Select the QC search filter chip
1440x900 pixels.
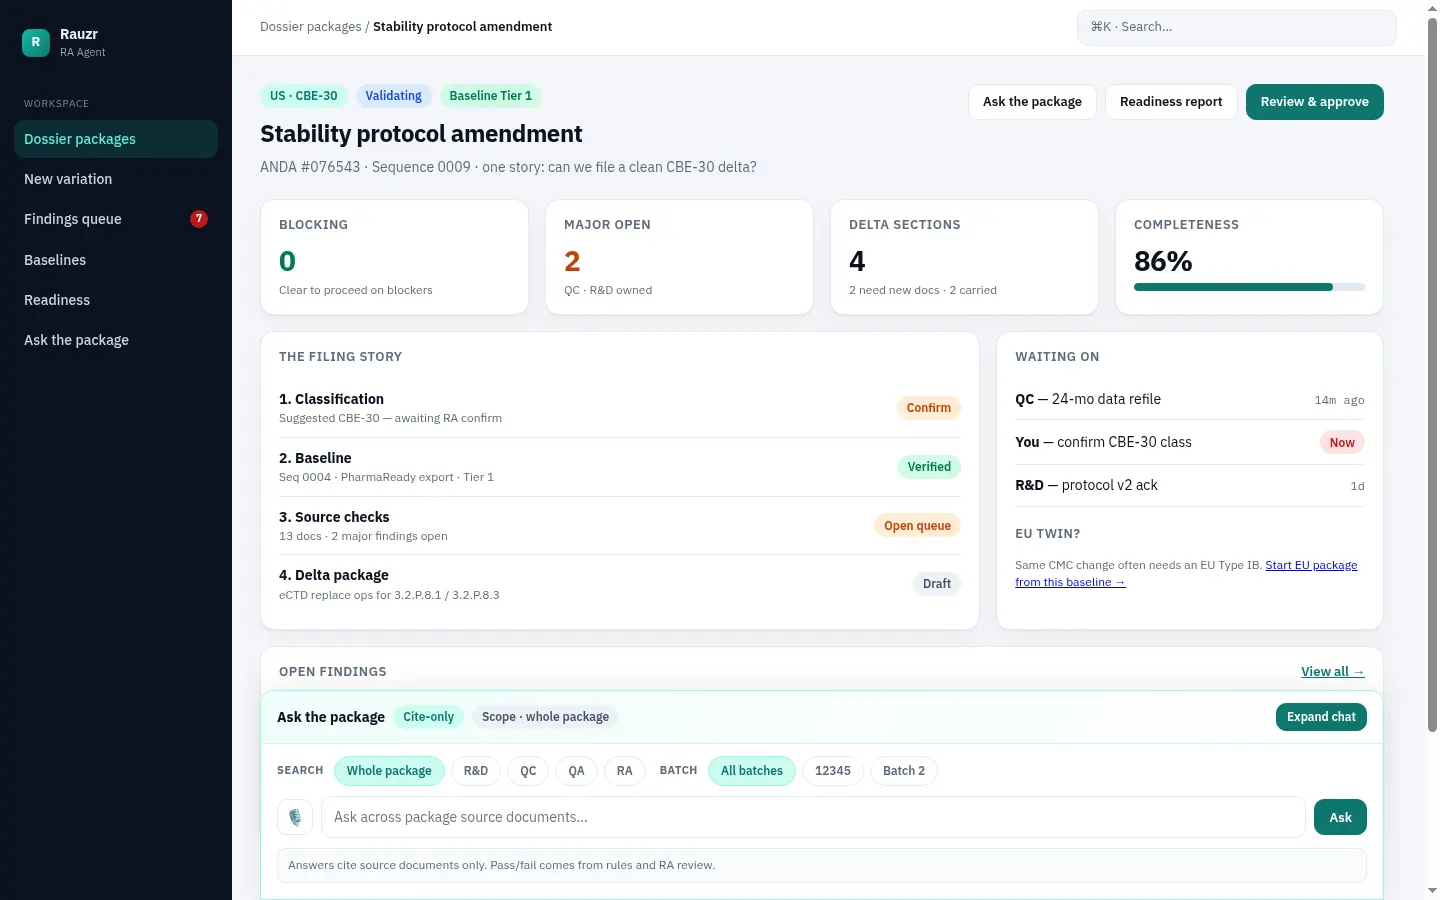[528, 771]
